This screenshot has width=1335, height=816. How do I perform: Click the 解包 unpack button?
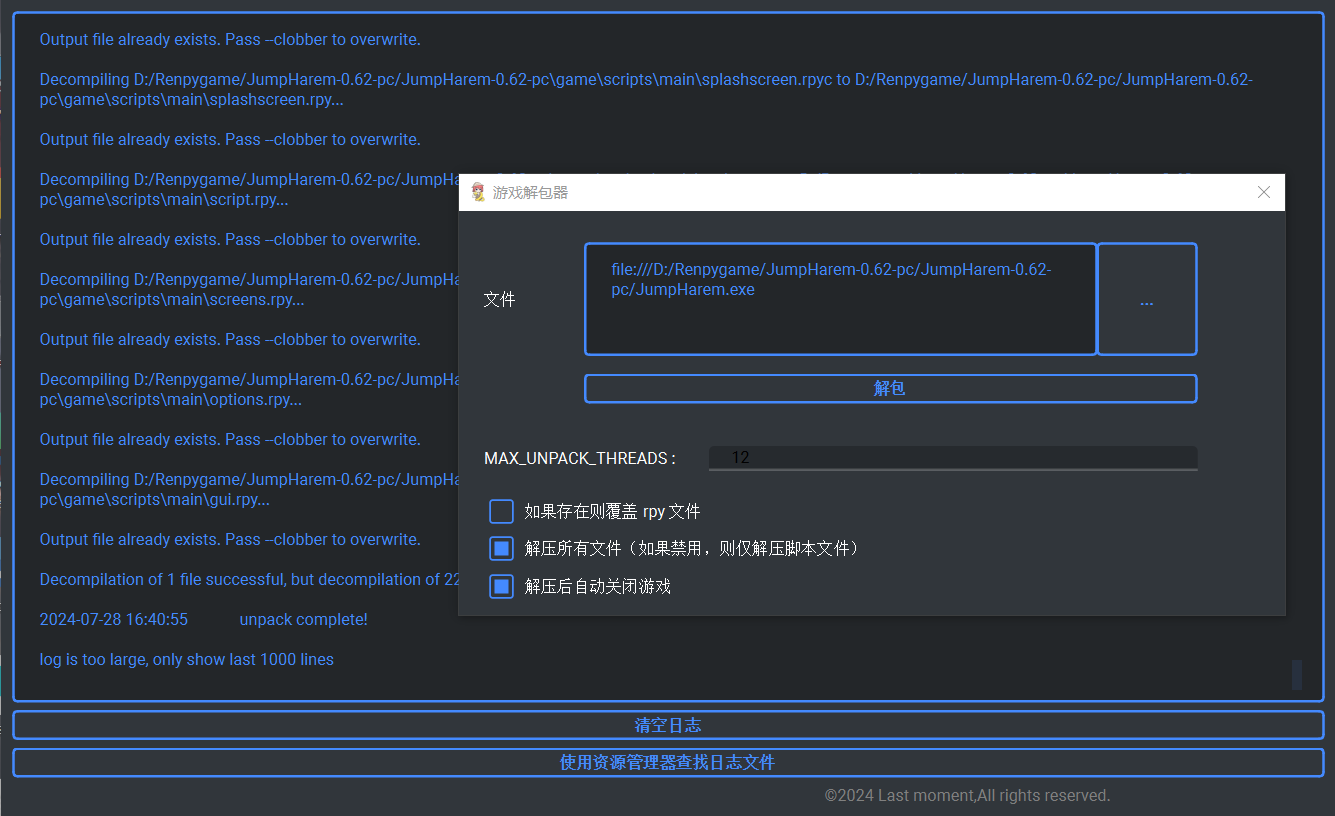click(x=890, y=389)
